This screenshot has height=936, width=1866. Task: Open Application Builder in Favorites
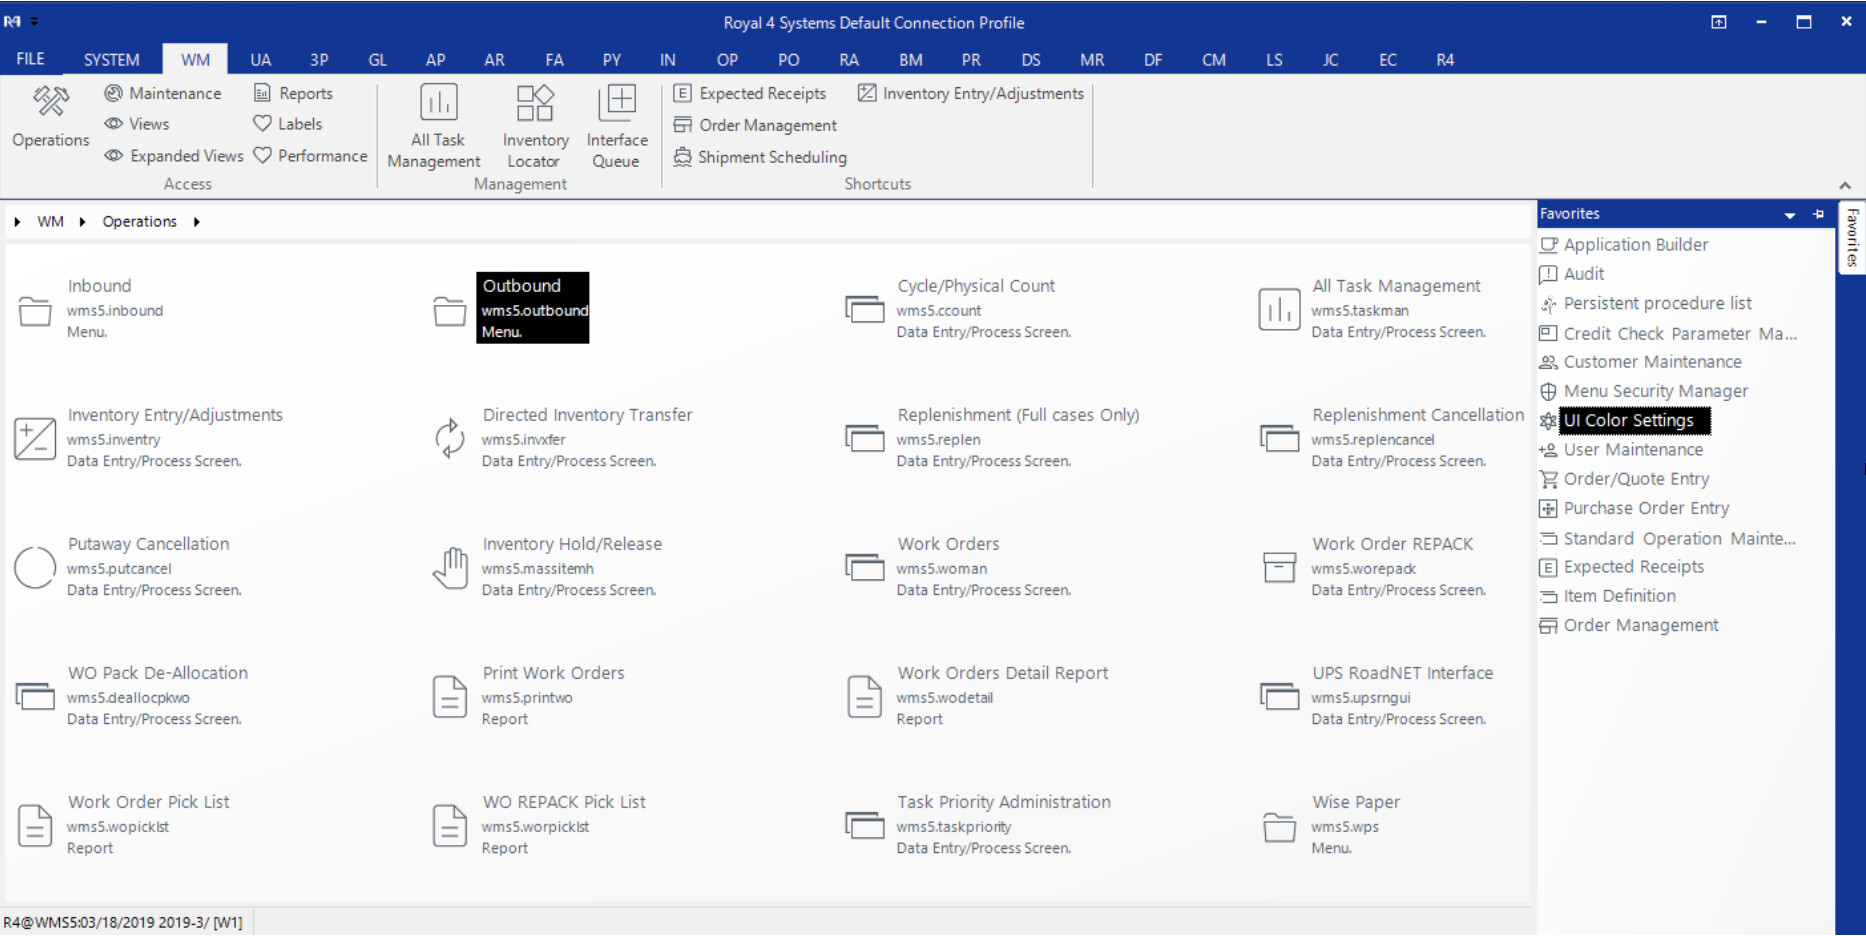(x=1624, y=245)
